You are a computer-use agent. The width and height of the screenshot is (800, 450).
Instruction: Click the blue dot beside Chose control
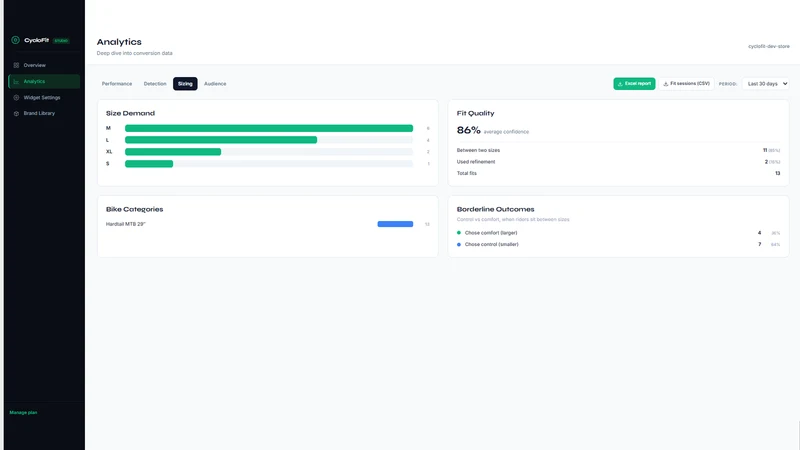click(x=459, y=244)
